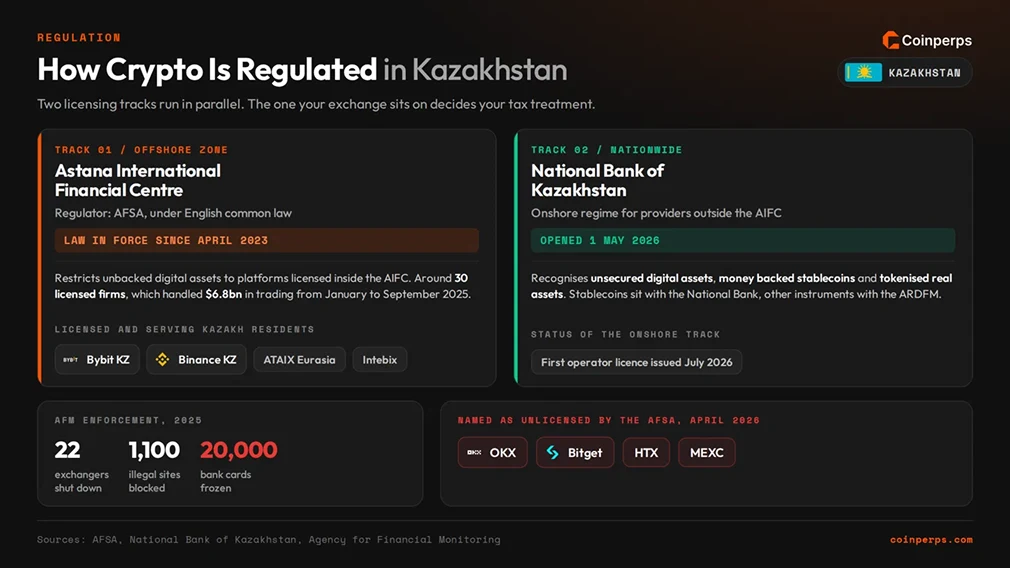Open the coinperps.com link
1010x568 pixels.
[x=931, y=540]
